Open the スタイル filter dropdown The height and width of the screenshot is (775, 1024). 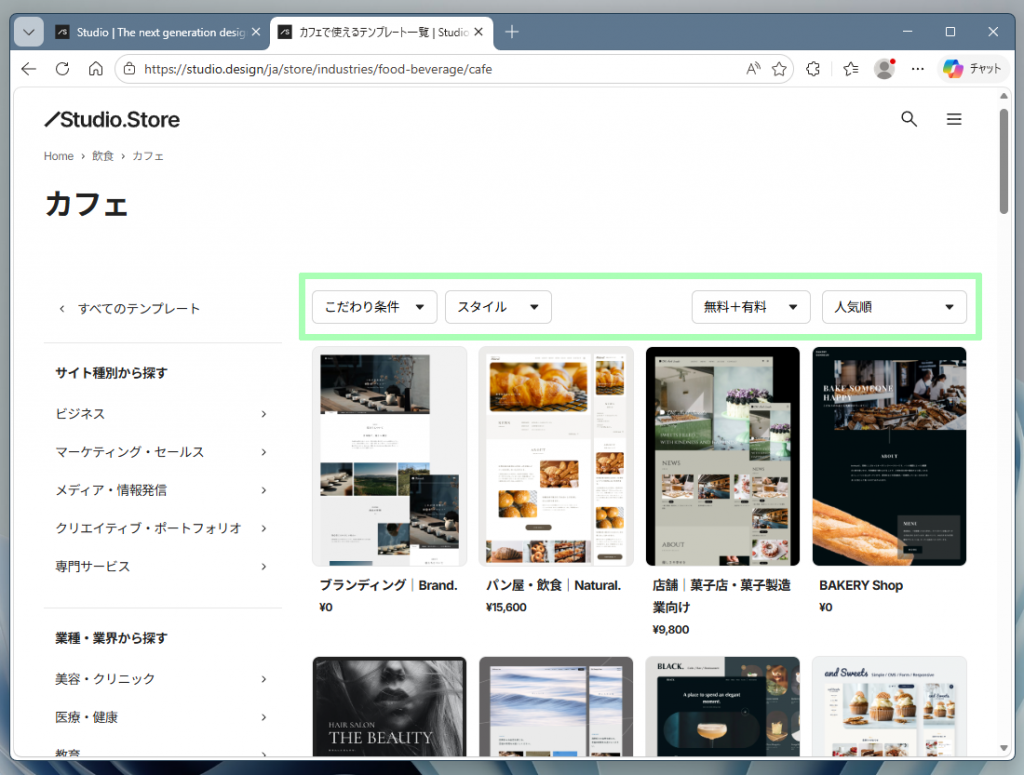click(x=498, y=307)
